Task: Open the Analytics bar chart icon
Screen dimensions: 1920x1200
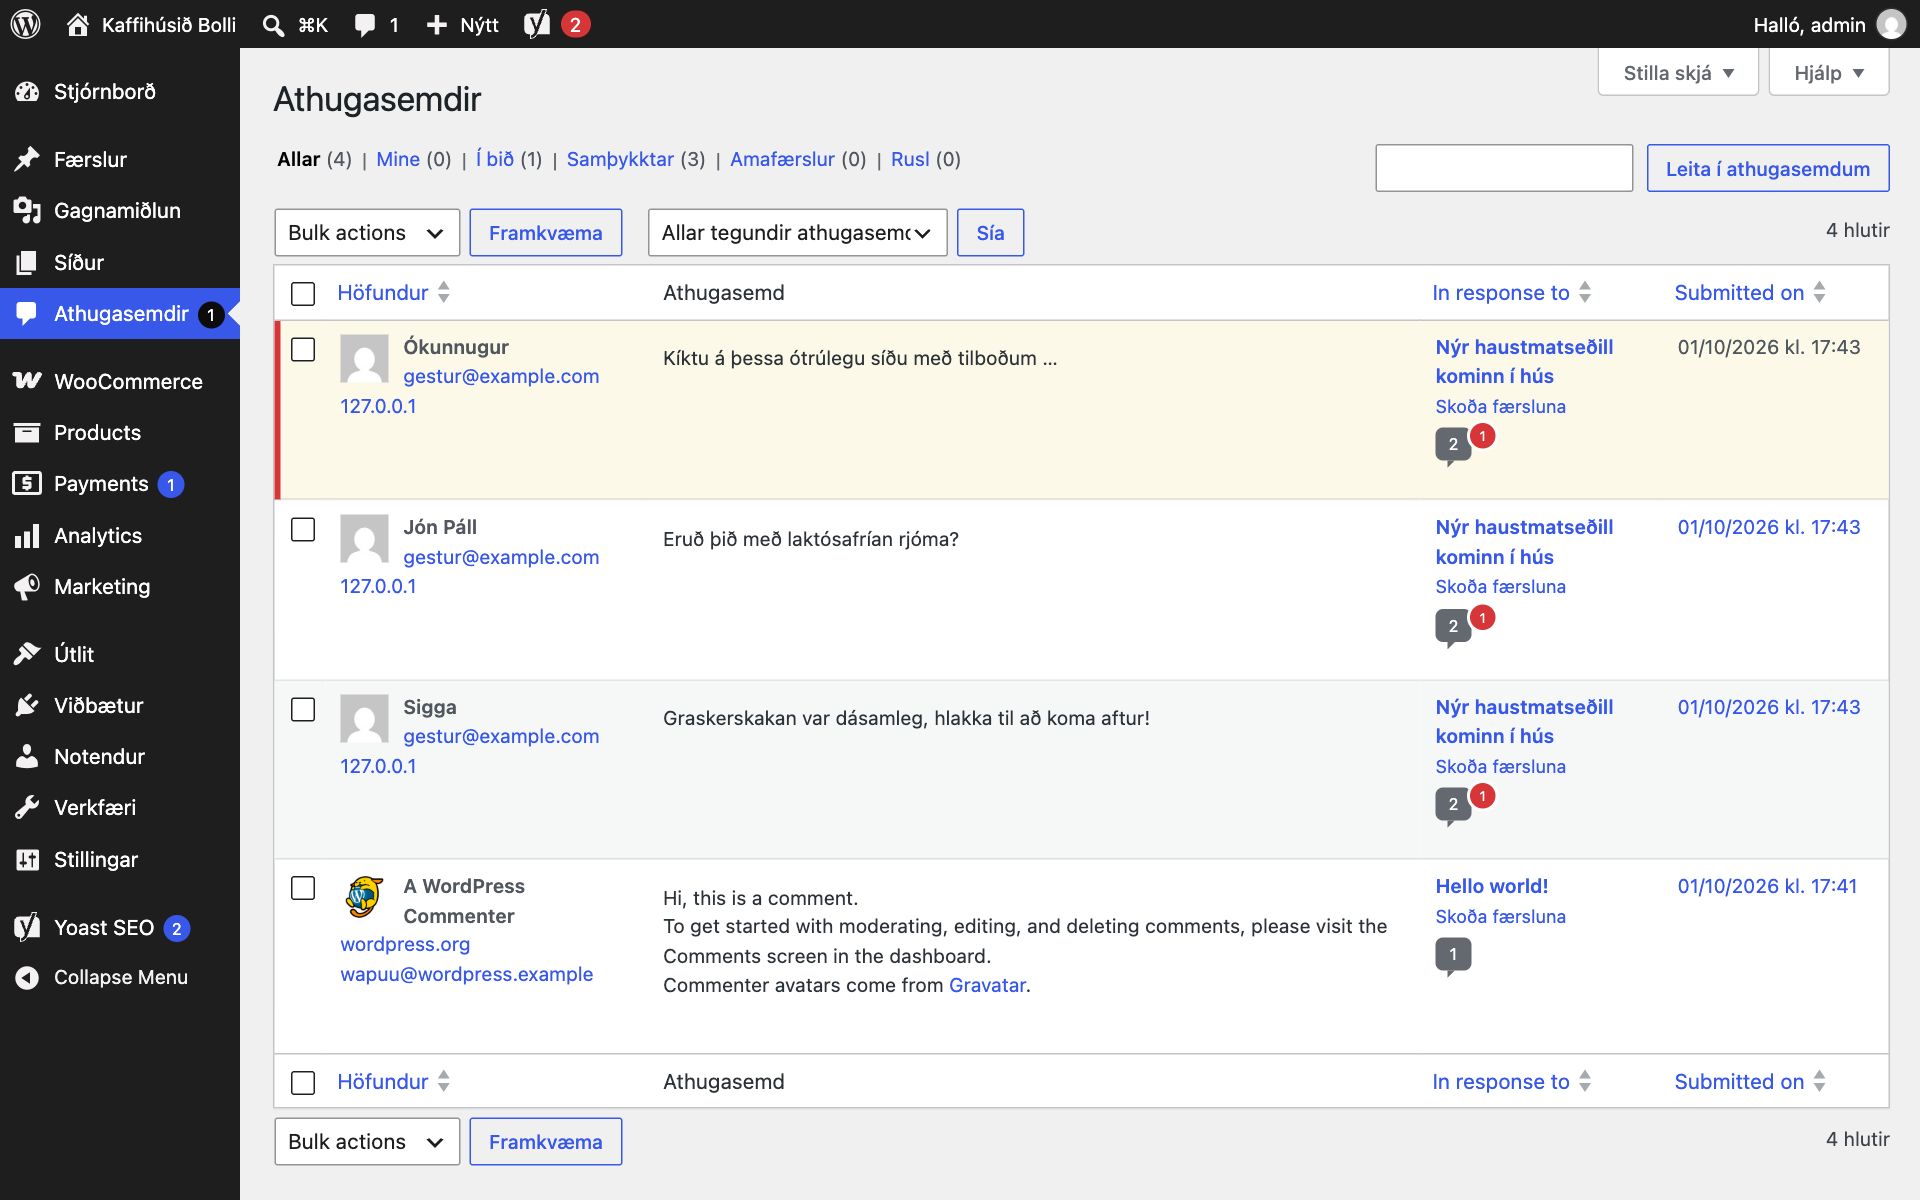Action: pyautogui.click(x=27, y=536)
